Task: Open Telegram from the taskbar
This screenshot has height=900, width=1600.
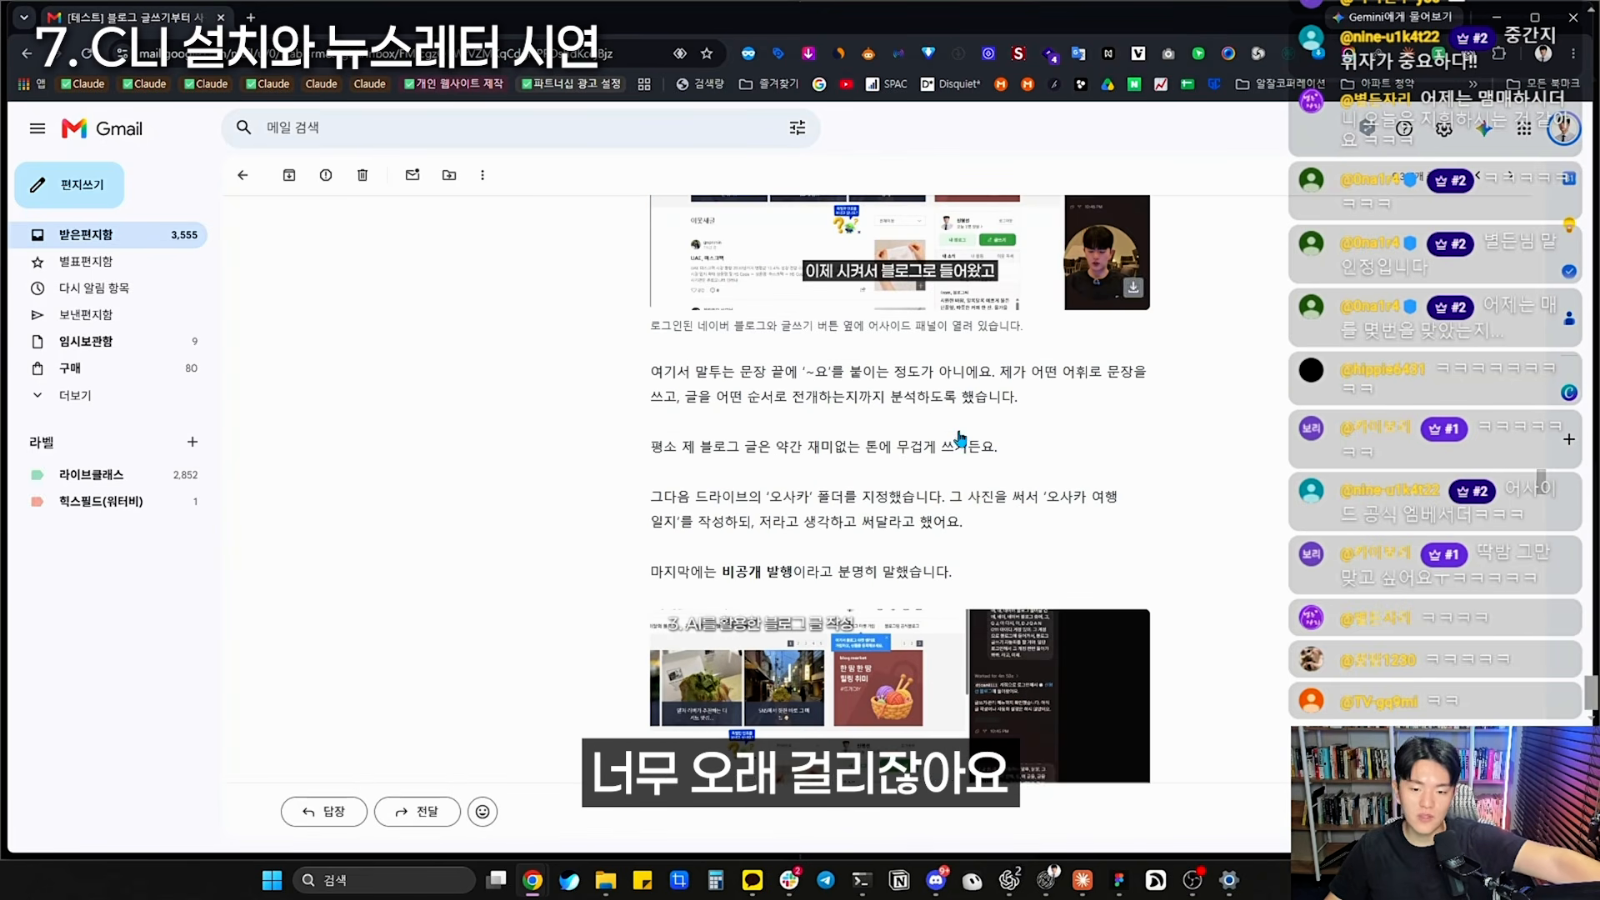Action: click(x=826, y=880)
